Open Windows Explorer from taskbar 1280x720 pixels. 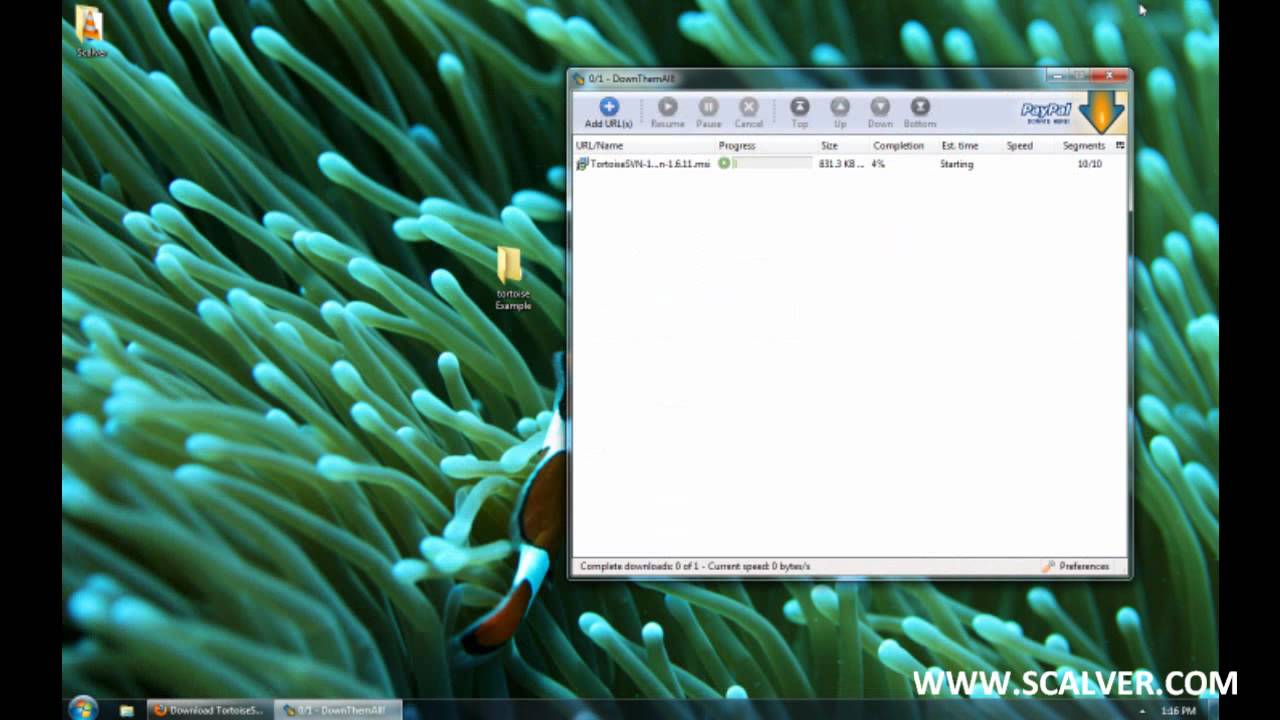tap(127, 710)
